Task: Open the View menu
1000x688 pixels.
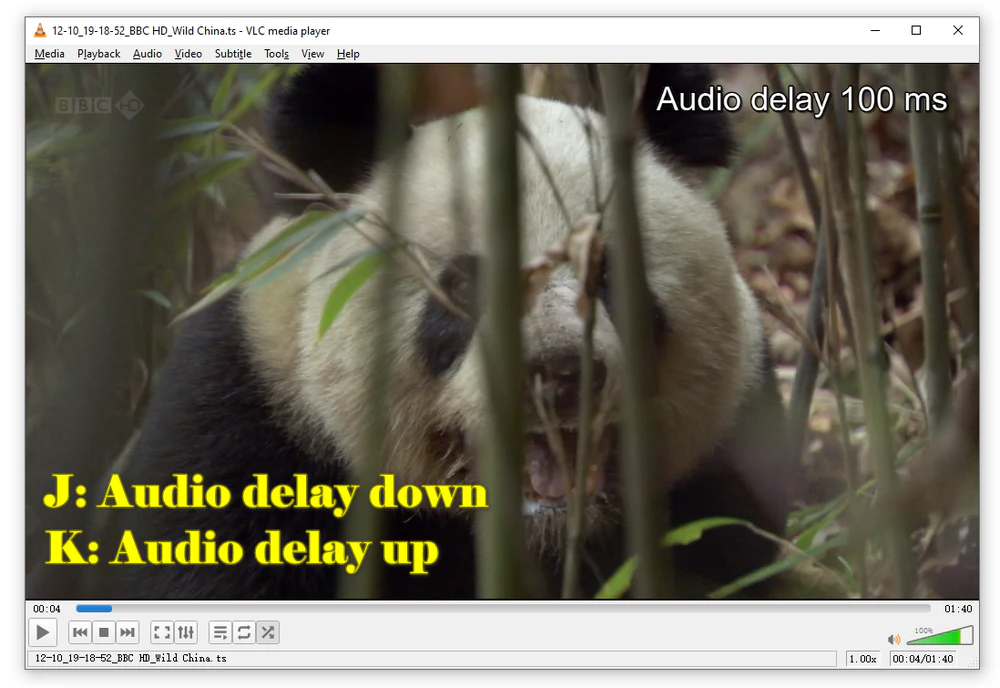Action: [312, 53]
